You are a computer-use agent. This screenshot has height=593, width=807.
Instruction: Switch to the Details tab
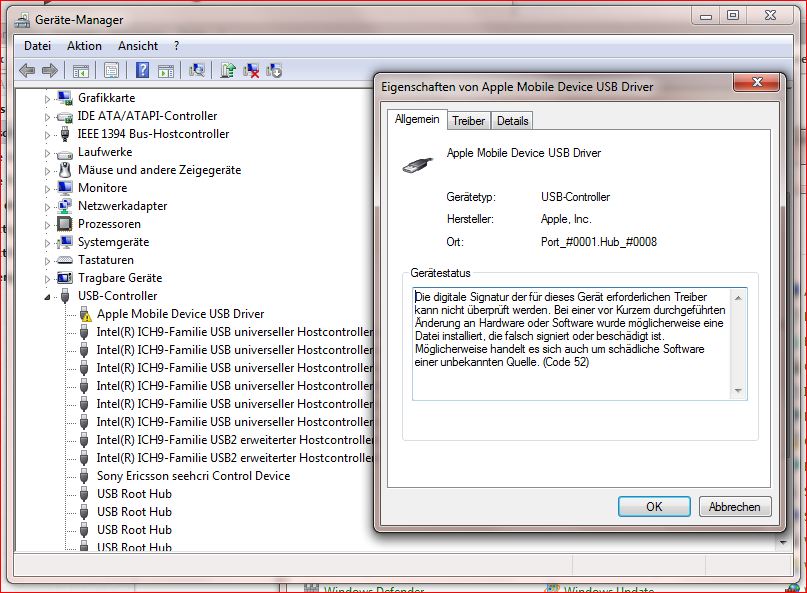coord(513,121)
